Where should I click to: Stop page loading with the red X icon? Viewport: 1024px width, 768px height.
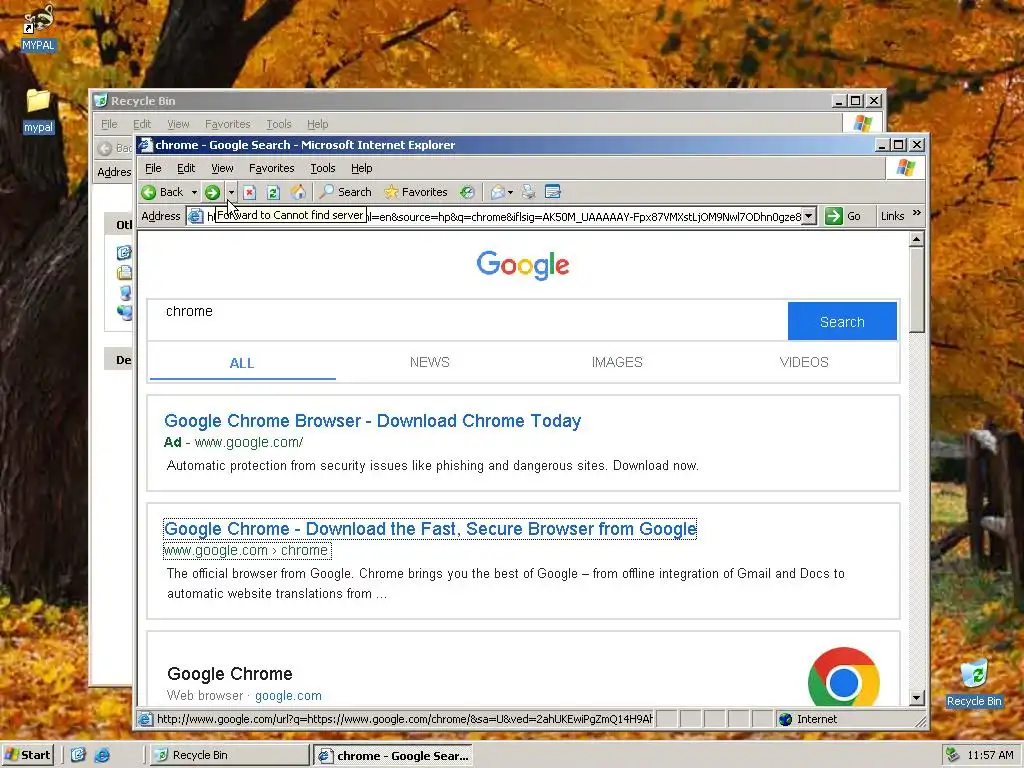point(249,192)
